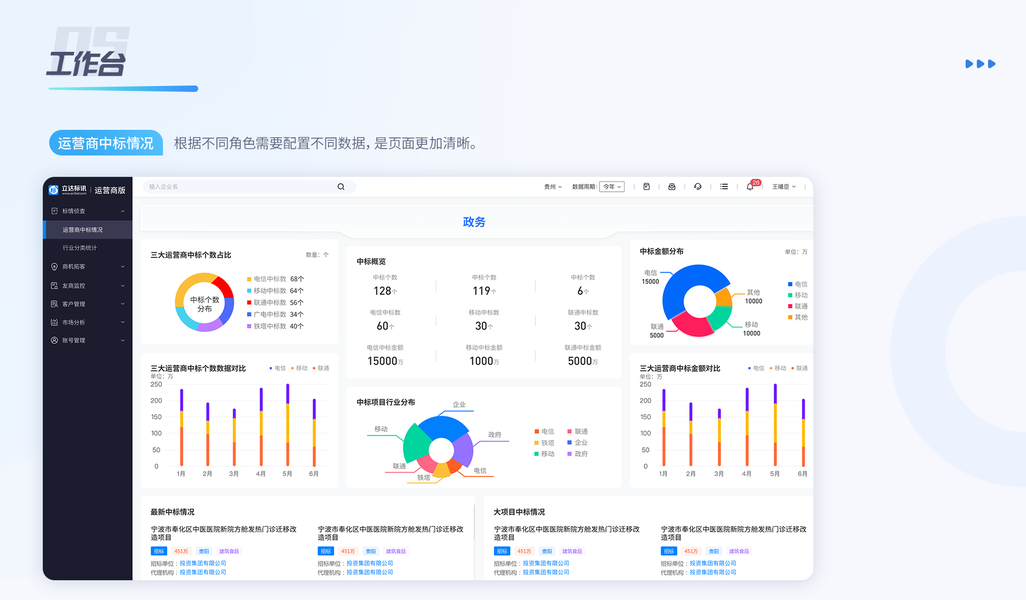Click the 5000万 联通中标金额 value
The width and height of the screenshot is (1026, 600).
tap(582, 361)
